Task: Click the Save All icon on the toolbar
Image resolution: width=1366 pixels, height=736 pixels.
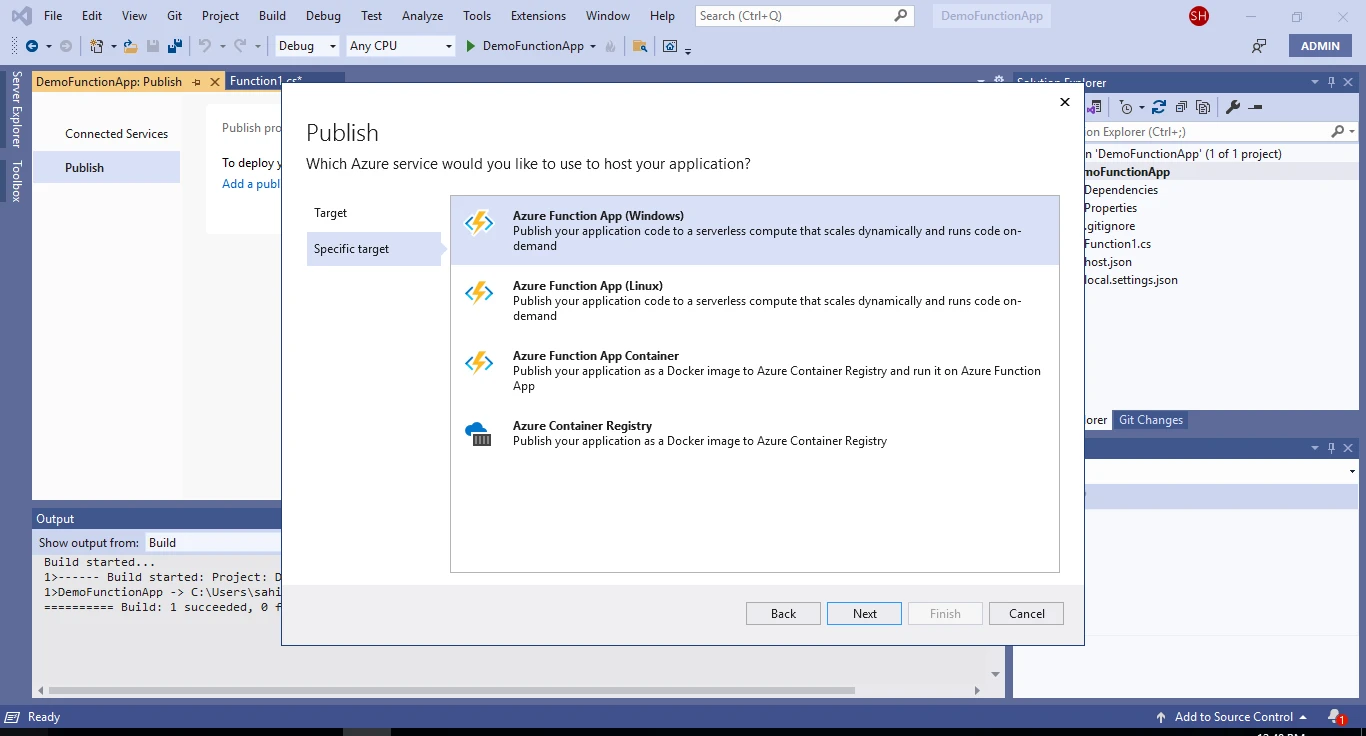Action: [175, 46]
